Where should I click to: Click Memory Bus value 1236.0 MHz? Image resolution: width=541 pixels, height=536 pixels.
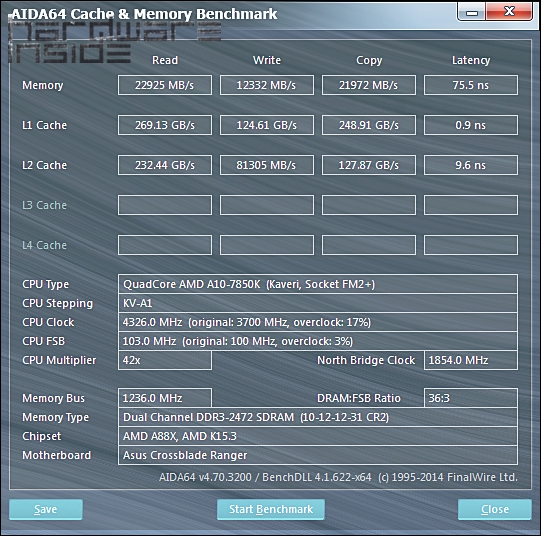(165, 398)
